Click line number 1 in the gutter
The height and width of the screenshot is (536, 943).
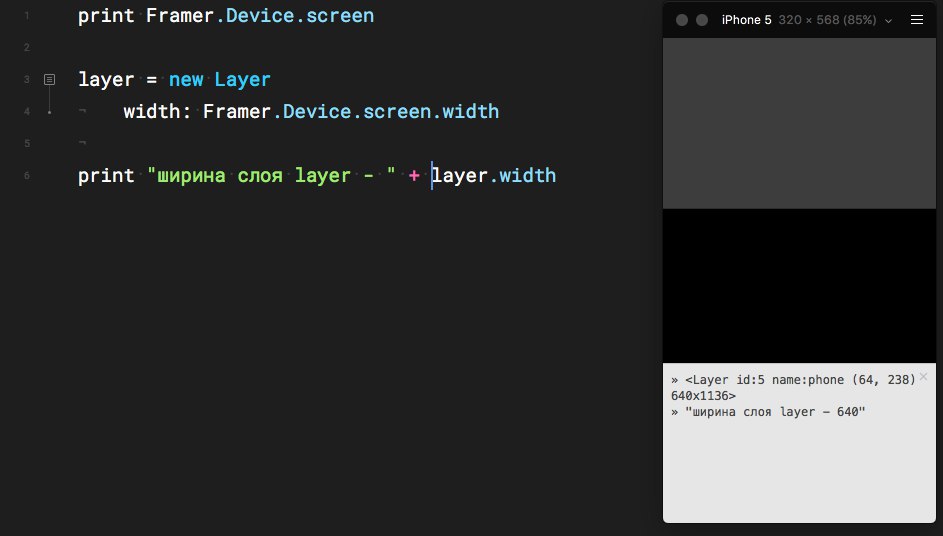(x=26, y=17)
